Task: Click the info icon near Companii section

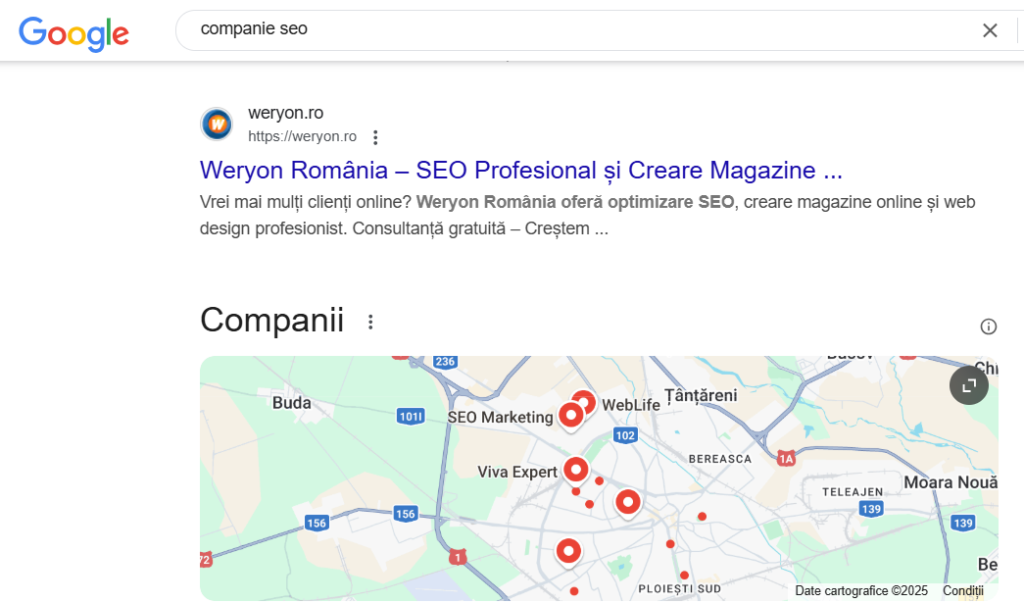Action: [x=988, y=326]
